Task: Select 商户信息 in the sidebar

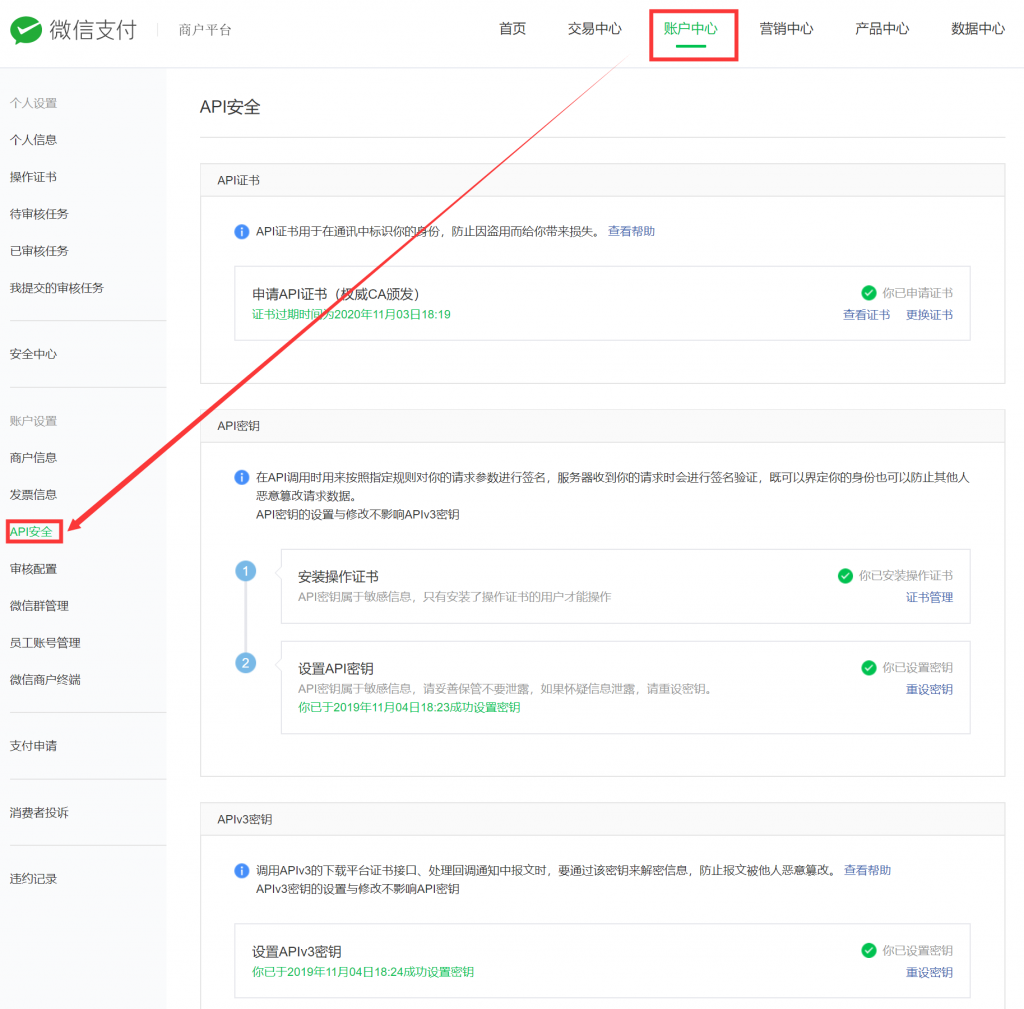Action: pyautogui.click(x=33, y=458)
